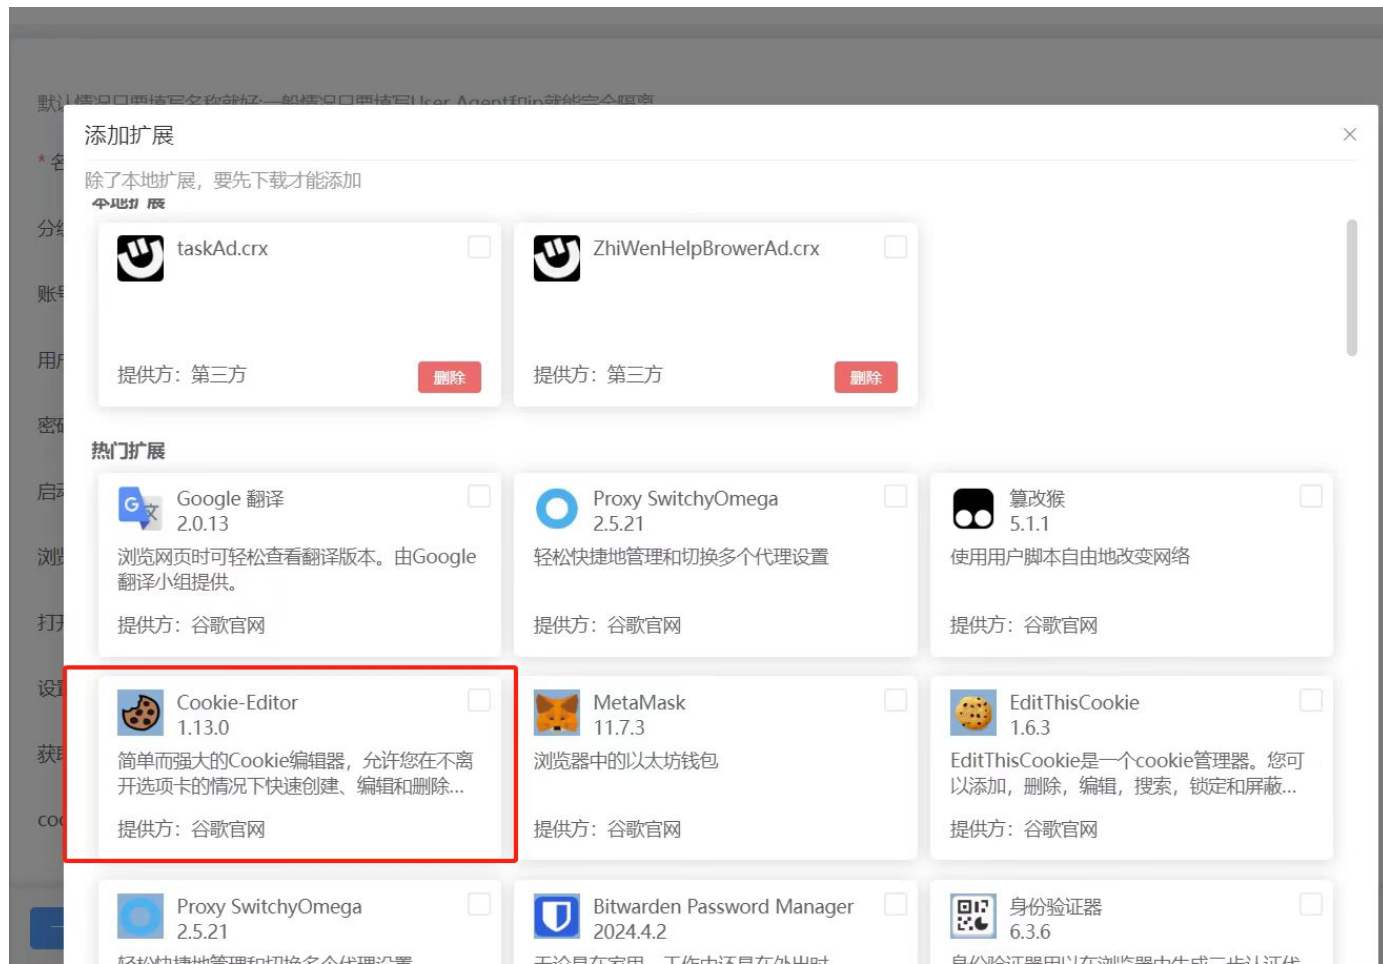Close the 添加扩展 dialog
The width and height of the screenshot is (1383, 964).
1350,133
